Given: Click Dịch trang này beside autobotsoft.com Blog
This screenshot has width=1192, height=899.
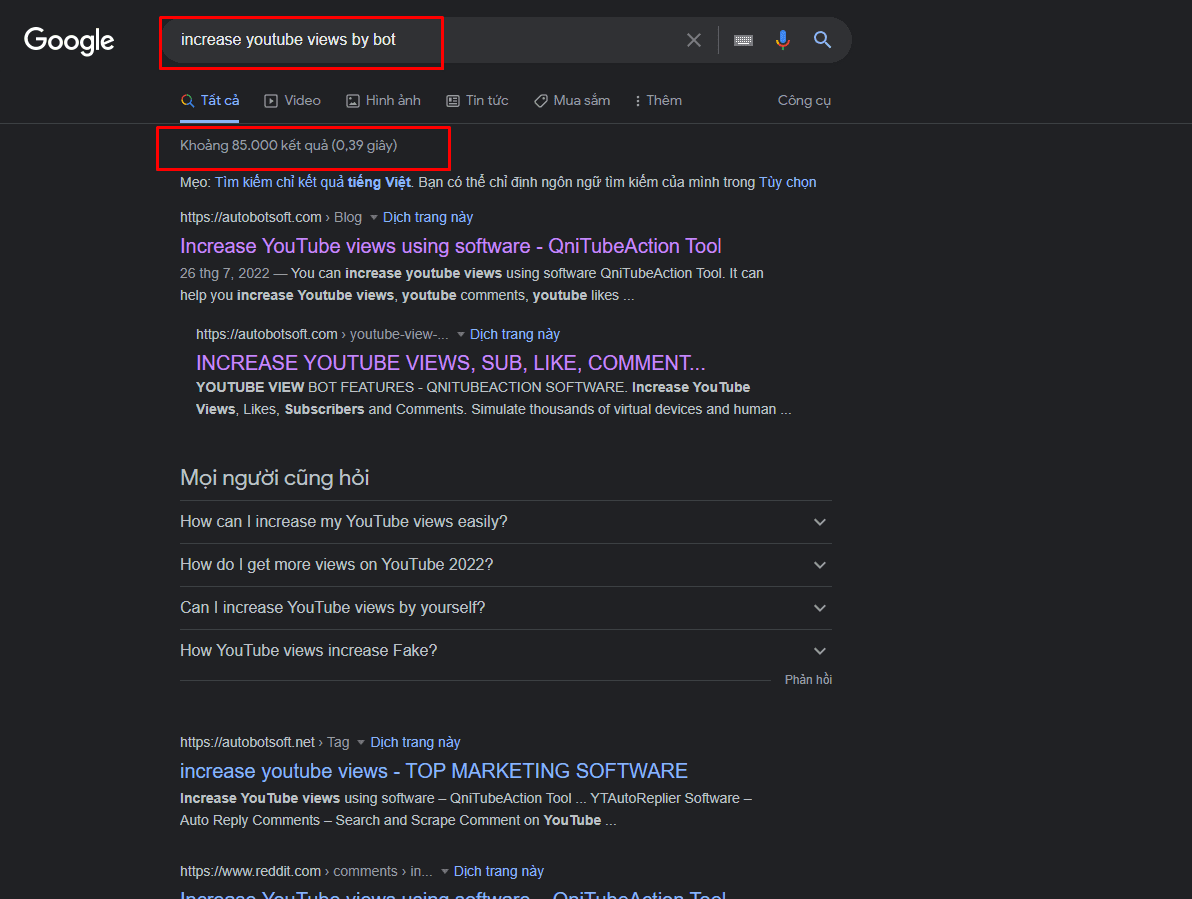Looking at the screenshot, I should click(428, 217).
